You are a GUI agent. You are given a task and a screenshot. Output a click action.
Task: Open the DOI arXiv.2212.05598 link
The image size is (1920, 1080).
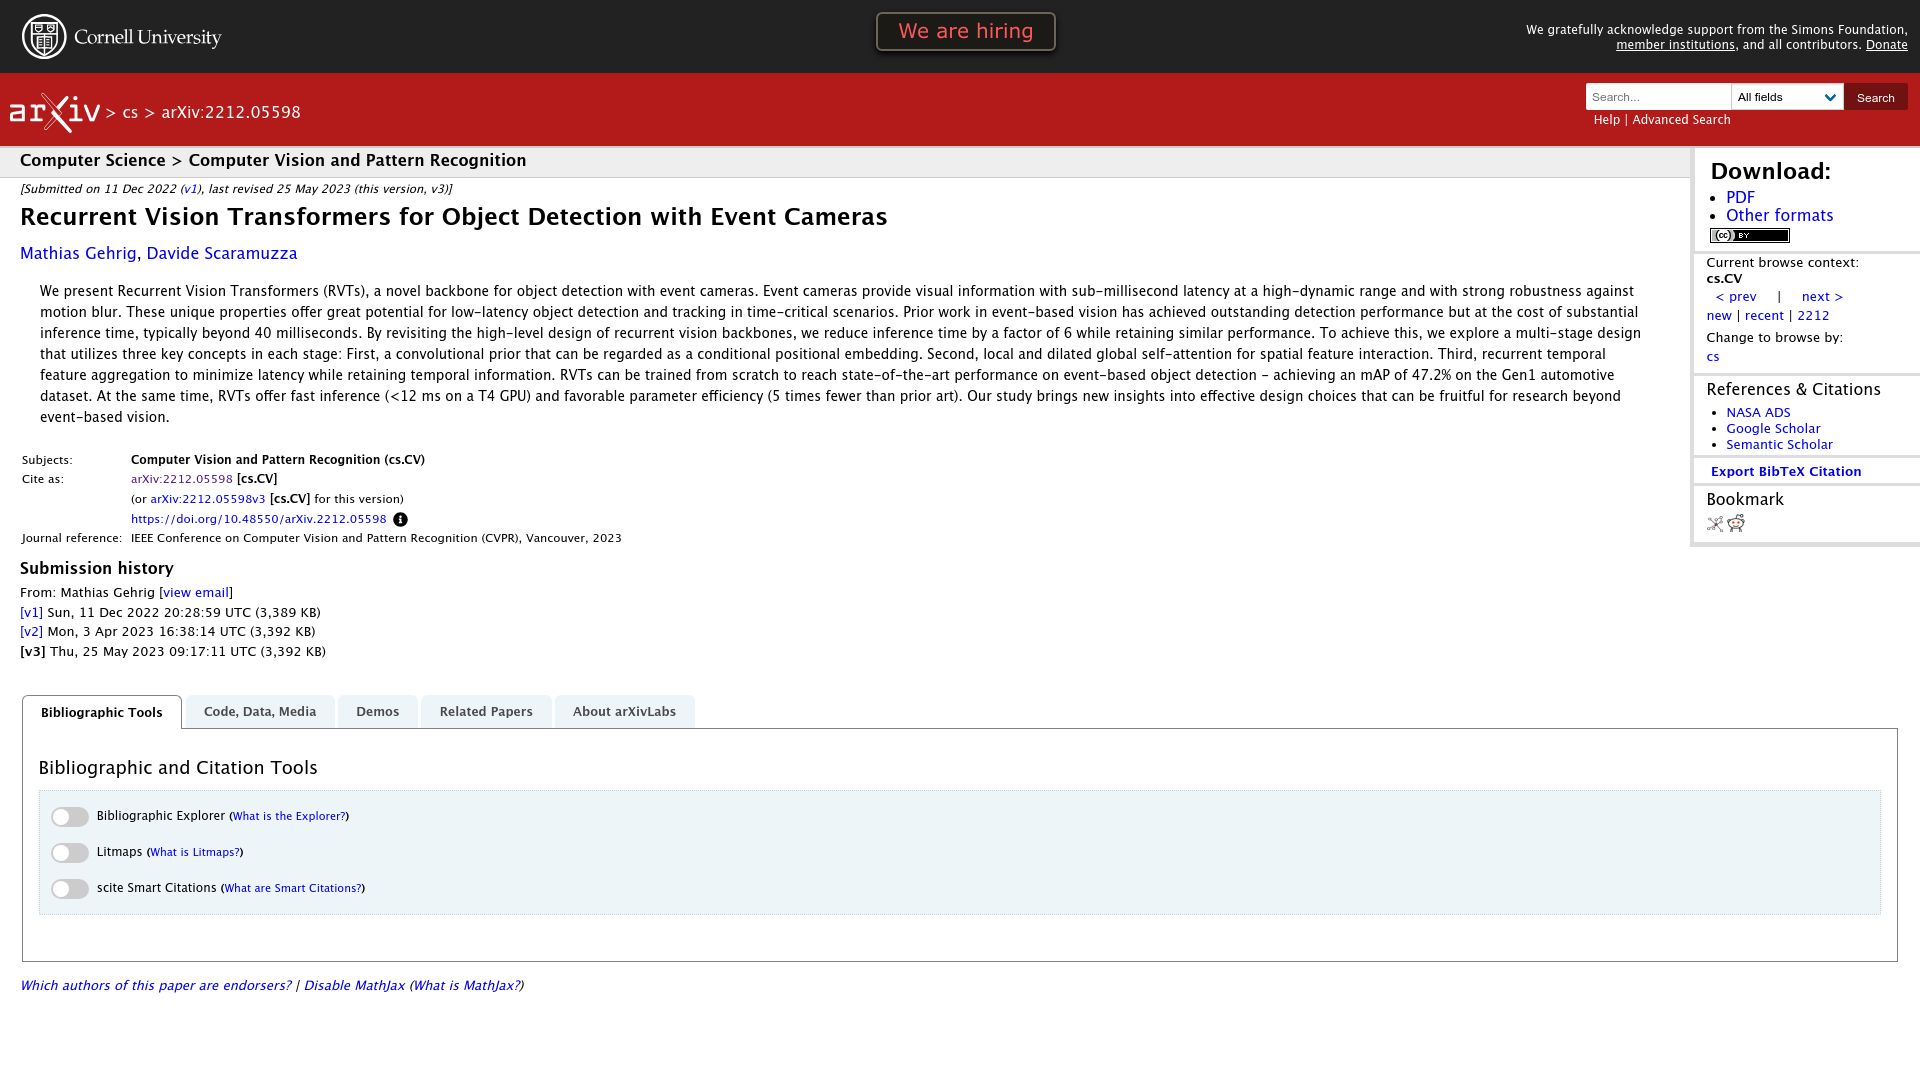258,519
